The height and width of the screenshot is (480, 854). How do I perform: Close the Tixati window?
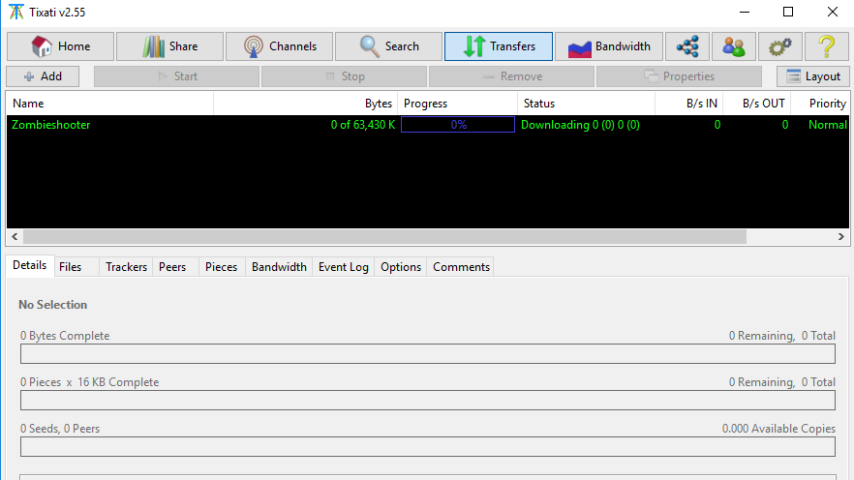tap(832, 12)
